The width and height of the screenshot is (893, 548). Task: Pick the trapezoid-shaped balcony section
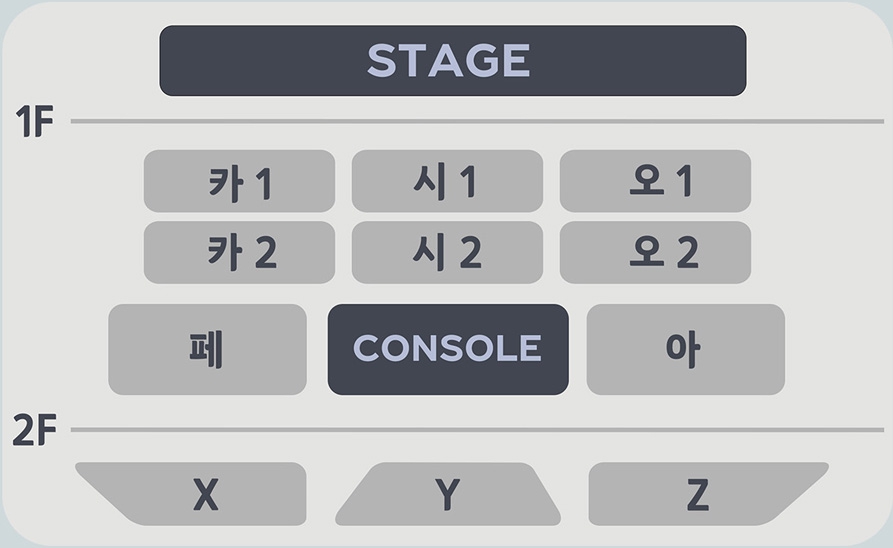448,494
